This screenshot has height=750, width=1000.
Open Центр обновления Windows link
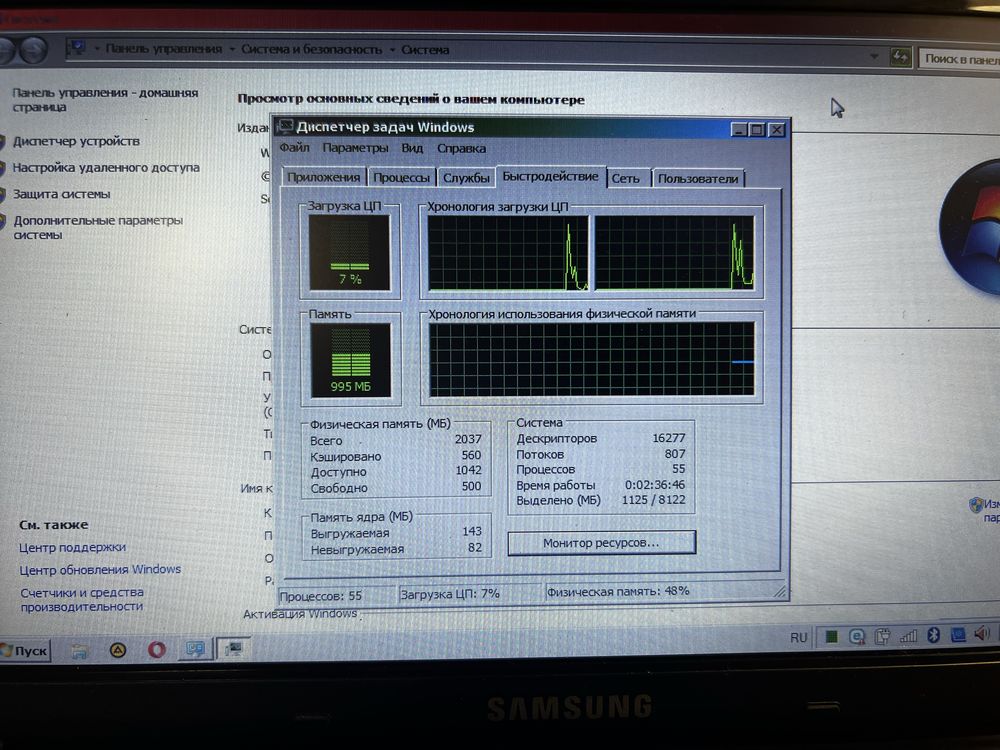click(100, 569)
